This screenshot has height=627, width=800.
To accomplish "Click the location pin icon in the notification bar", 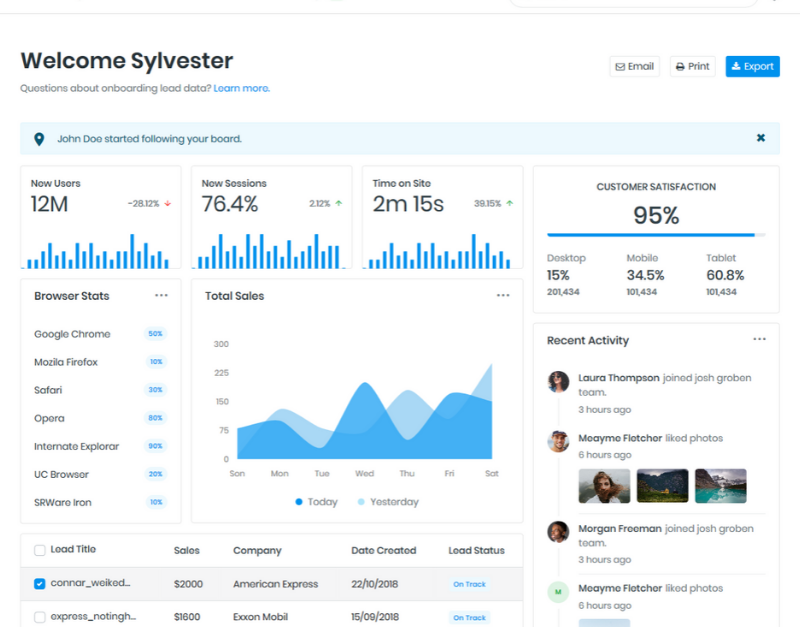I will [x=40, y=137].
